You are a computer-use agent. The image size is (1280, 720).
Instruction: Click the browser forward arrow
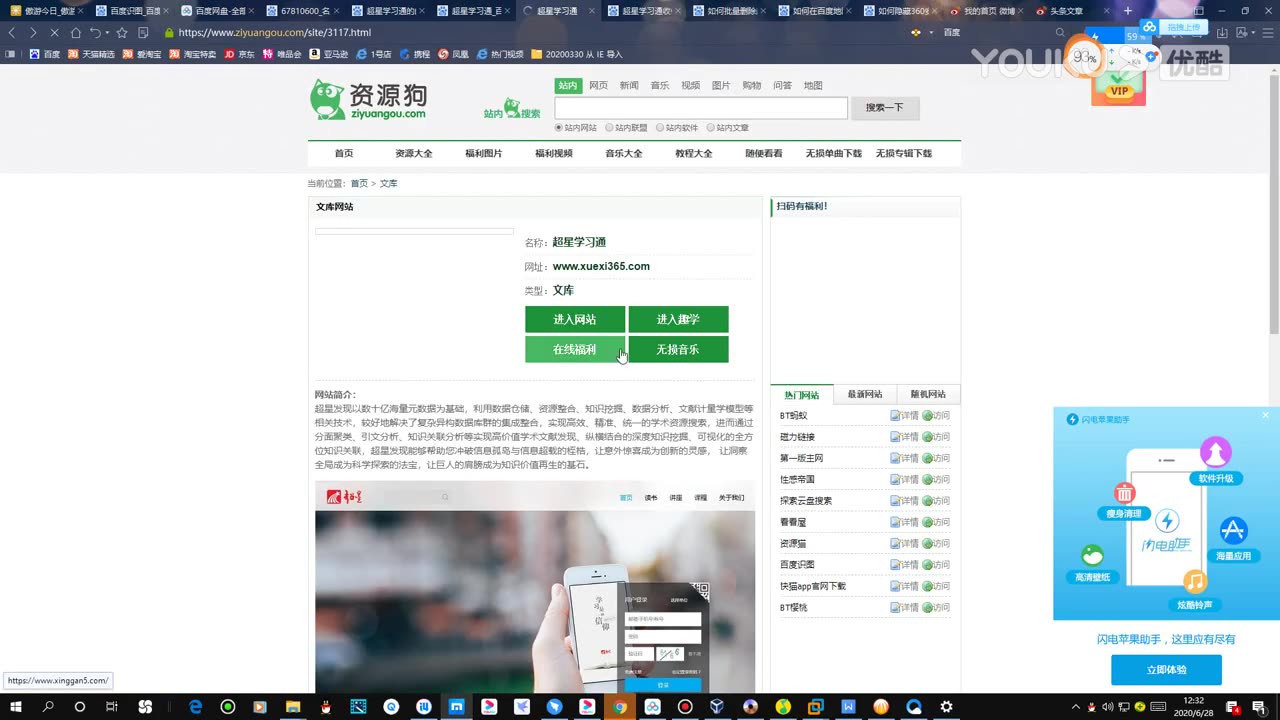point(33,32)
